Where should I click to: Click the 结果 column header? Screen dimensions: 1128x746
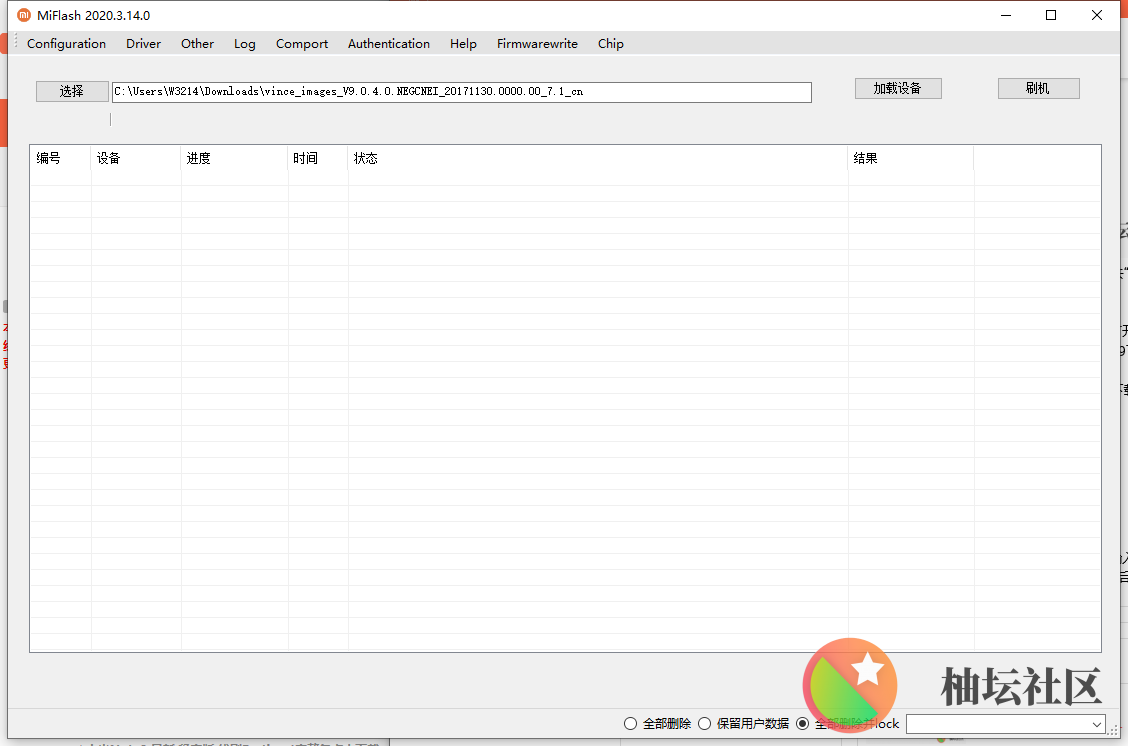910,158
